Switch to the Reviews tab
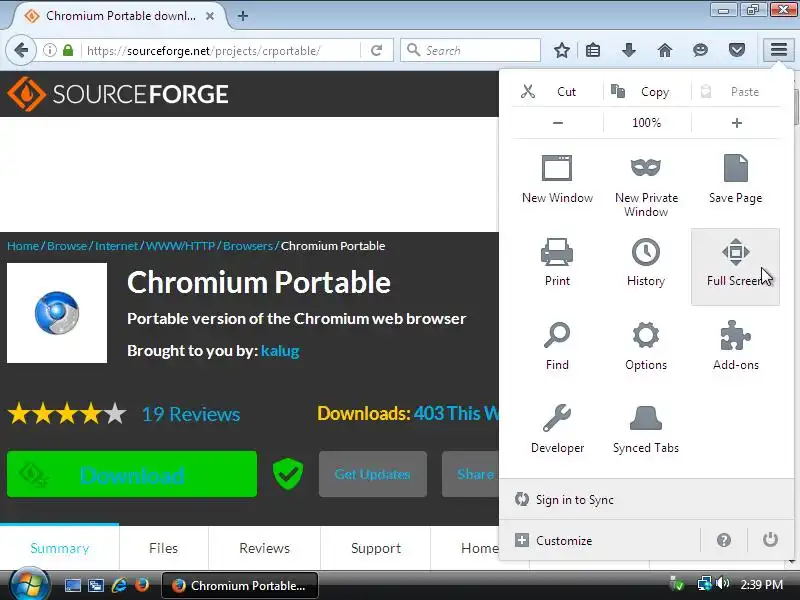Image resolution: width=800 pixels, height=600 pixels. coord(264,548)
